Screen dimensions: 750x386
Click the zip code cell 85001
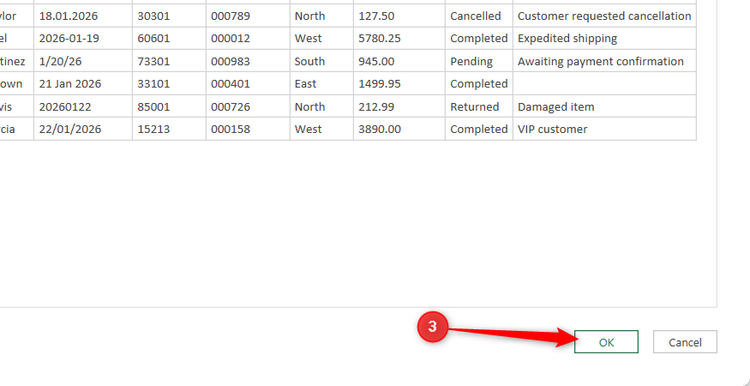(x=169, y=106)
